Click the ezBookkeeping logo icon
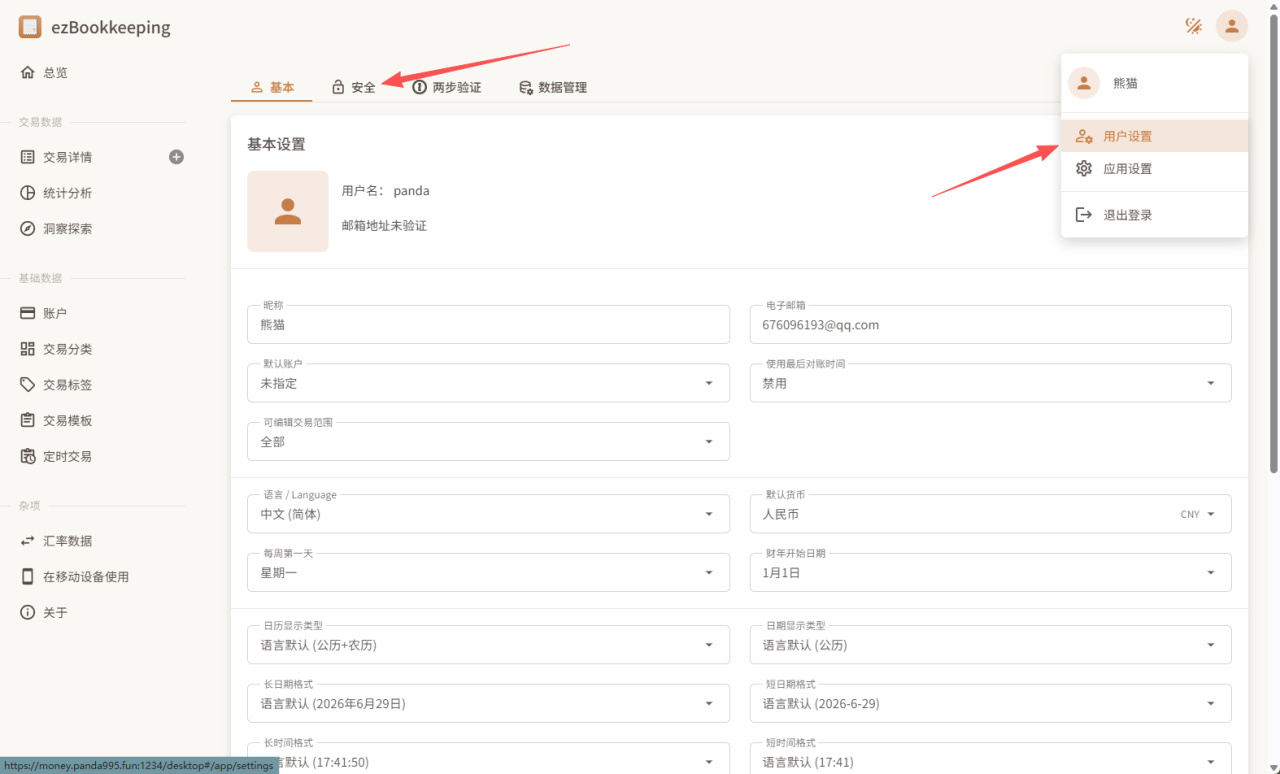The height and width of the screenshot is (774, 1280). 30,27
